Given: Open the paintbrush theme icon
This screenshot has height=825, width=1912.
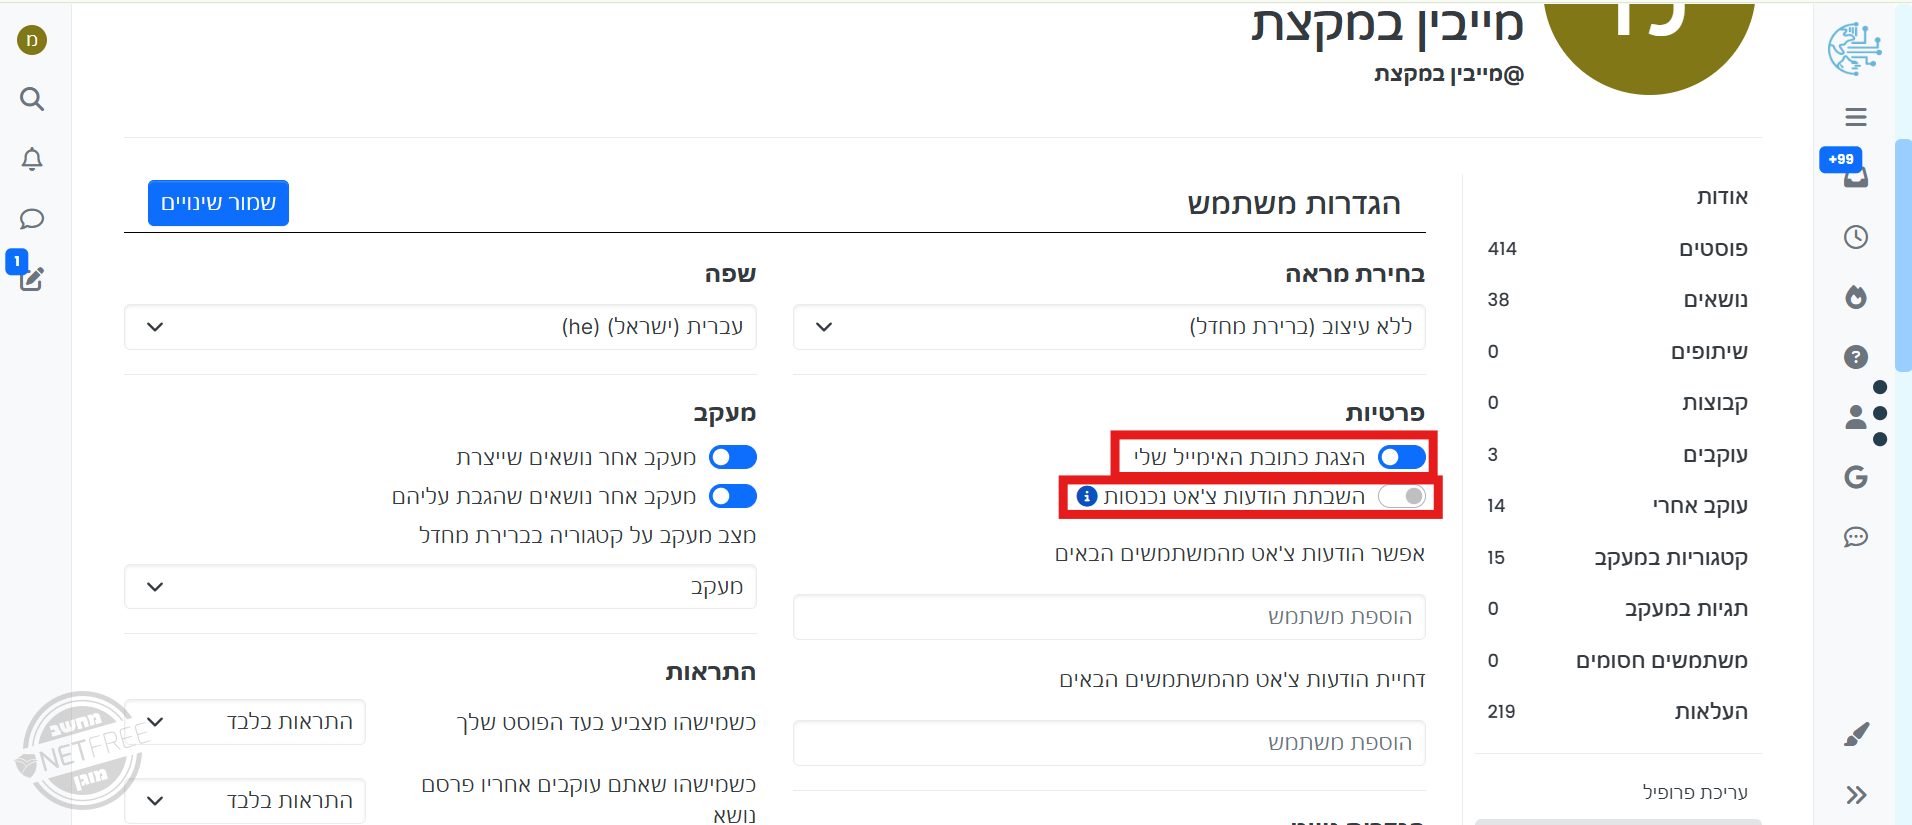Looking at the screenshot, I should pyautogui.click(x=1856, y=735).
